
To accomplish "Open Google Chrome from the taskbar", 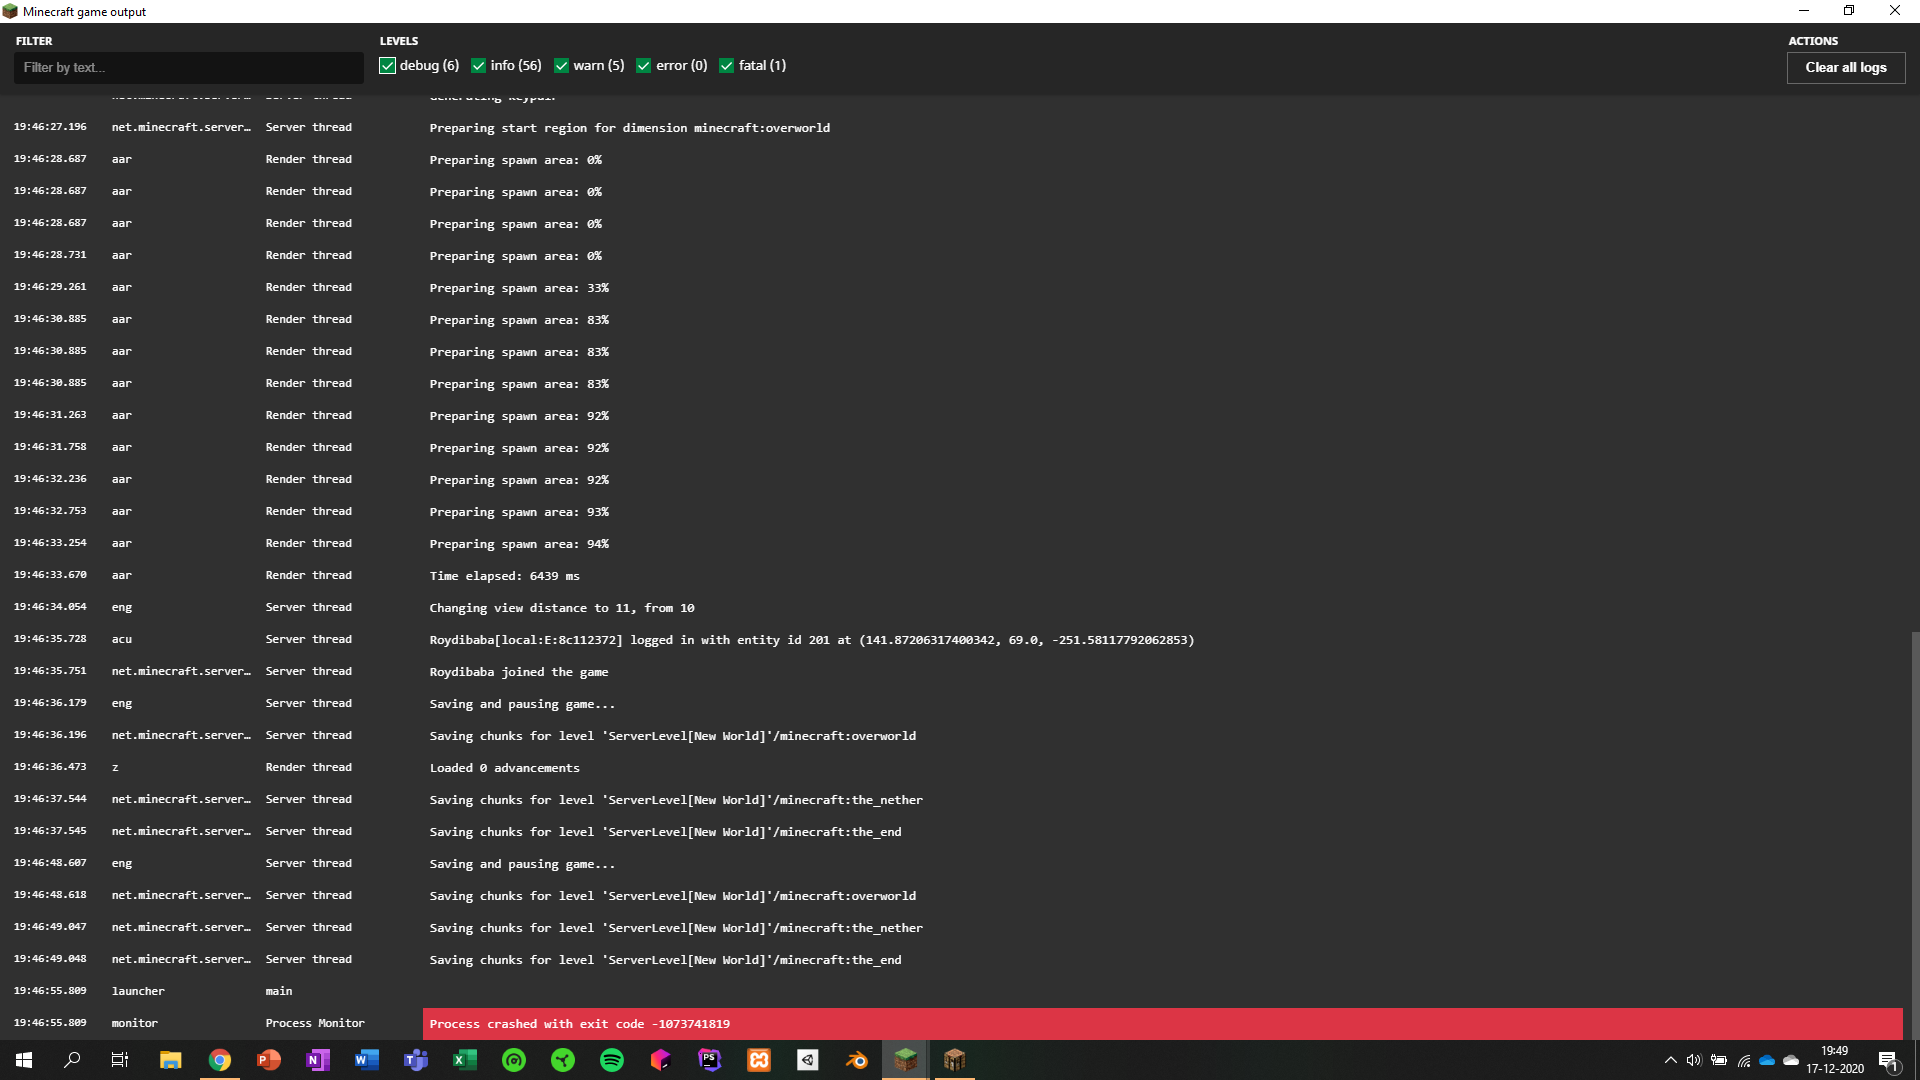I will tap(220, 1060).
